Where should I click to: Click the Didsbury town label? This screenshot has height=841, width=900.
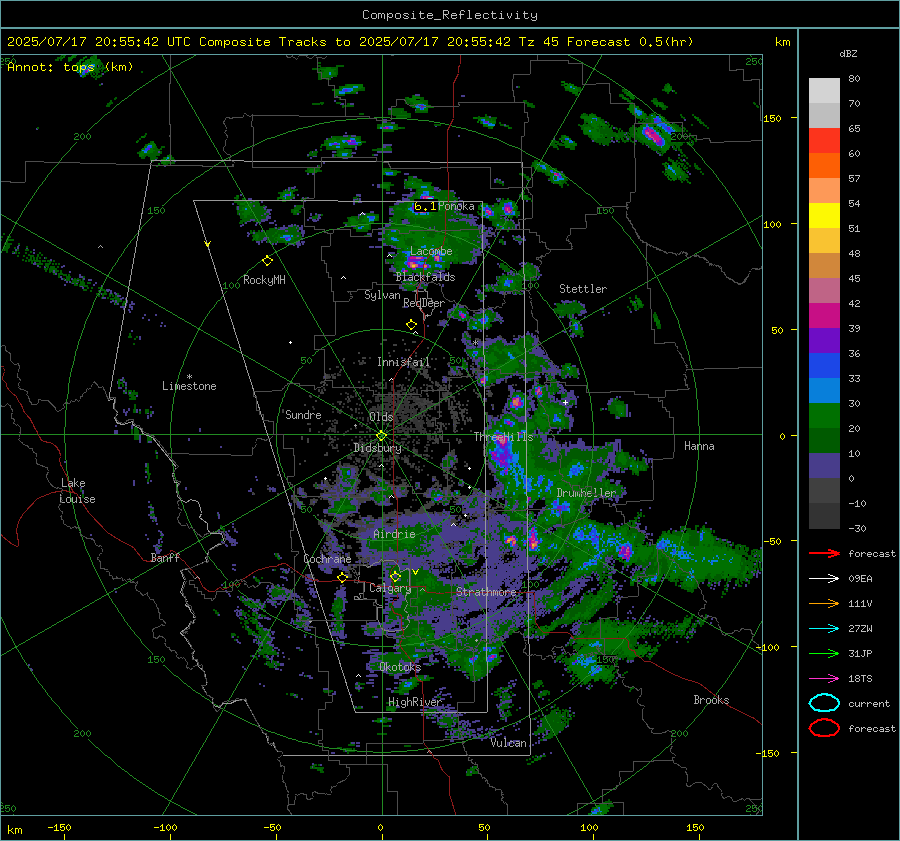click(377, 448)
